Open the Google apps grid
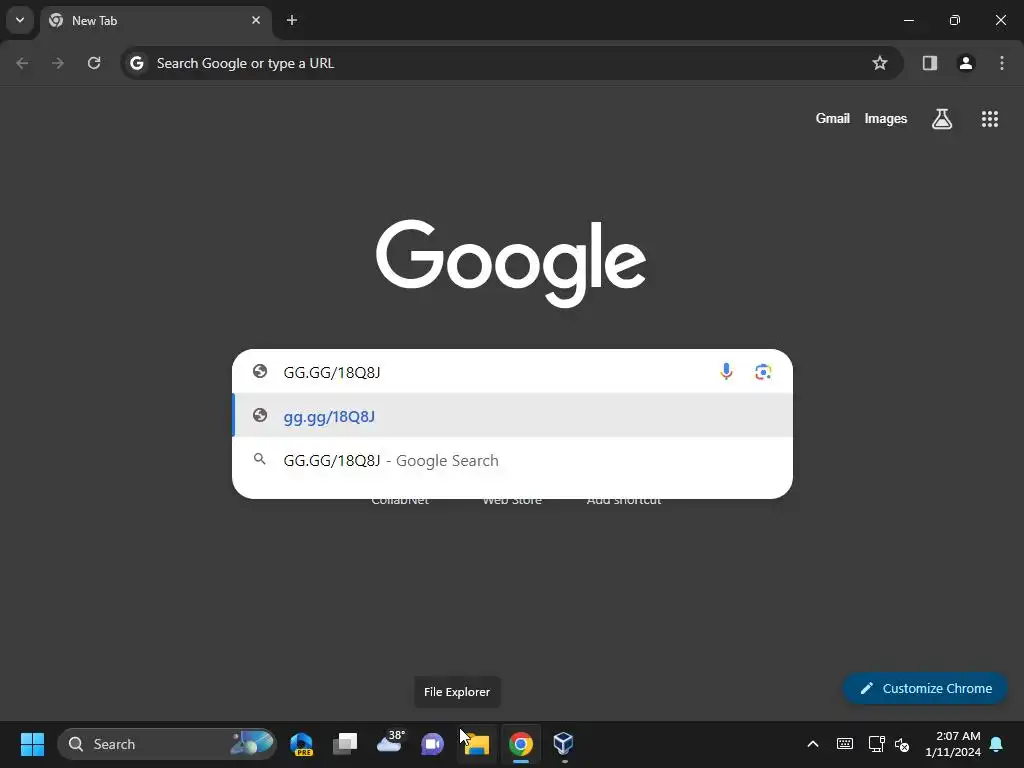This screenshot has height=768, width=1024. (989, 119)
